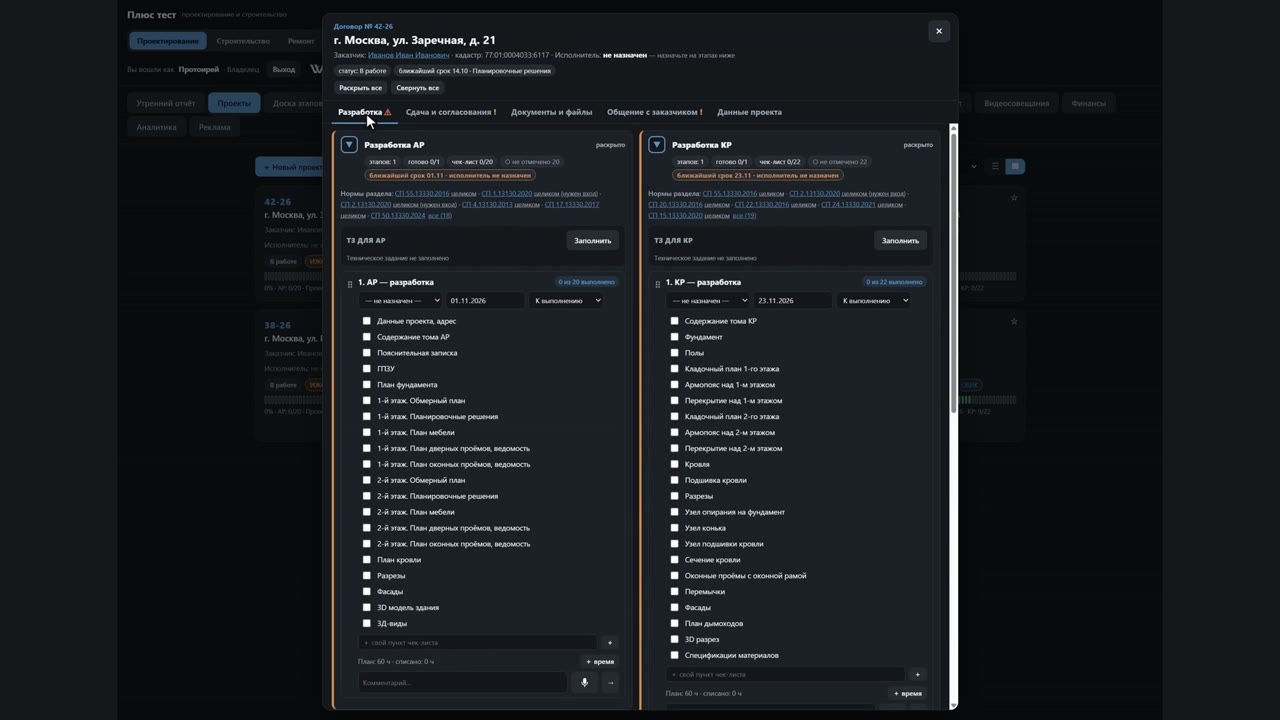
Task: Send the comment with the arrow button
Action: click(610, 683)
